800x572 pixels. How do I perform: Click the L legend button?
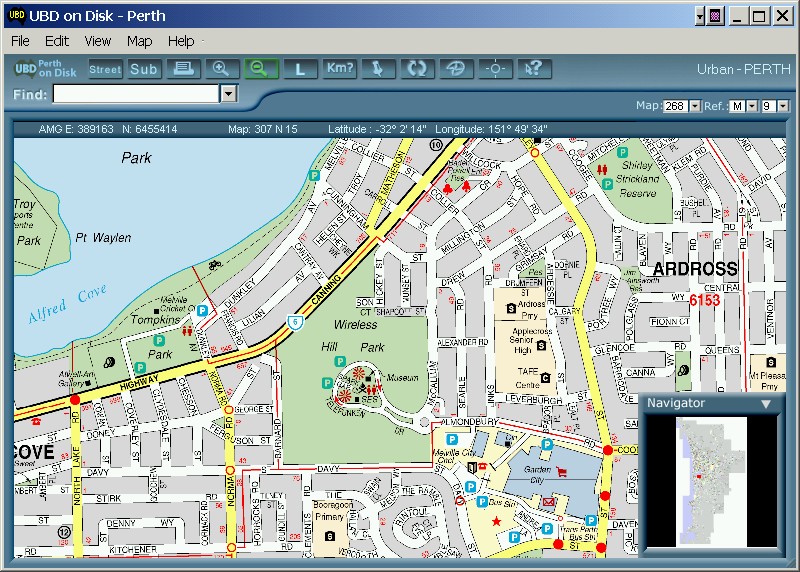click(x=300, y=69)
